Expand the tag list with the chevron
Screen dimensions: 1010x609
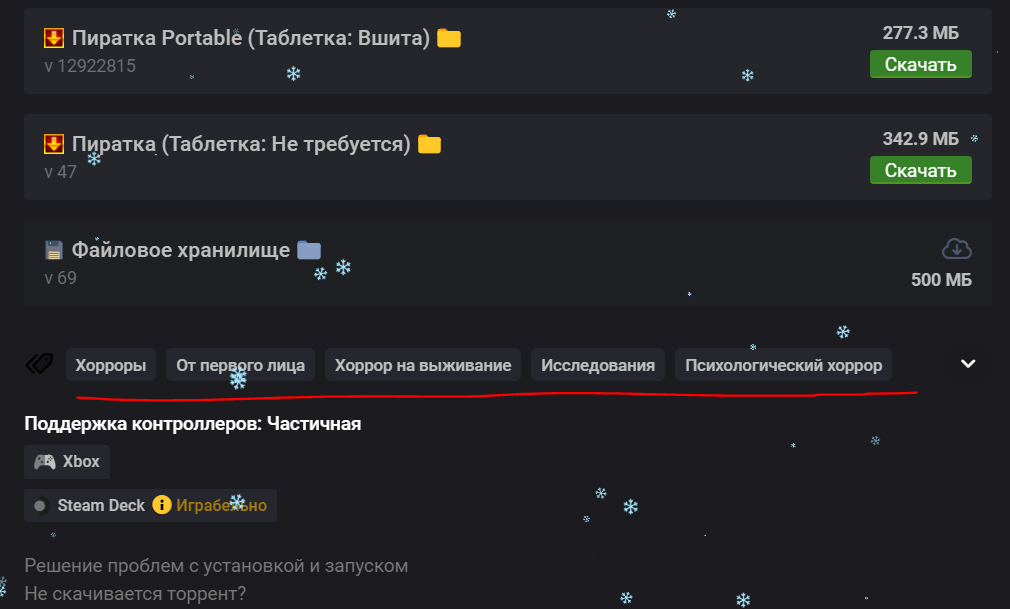[x=967, y=364]
